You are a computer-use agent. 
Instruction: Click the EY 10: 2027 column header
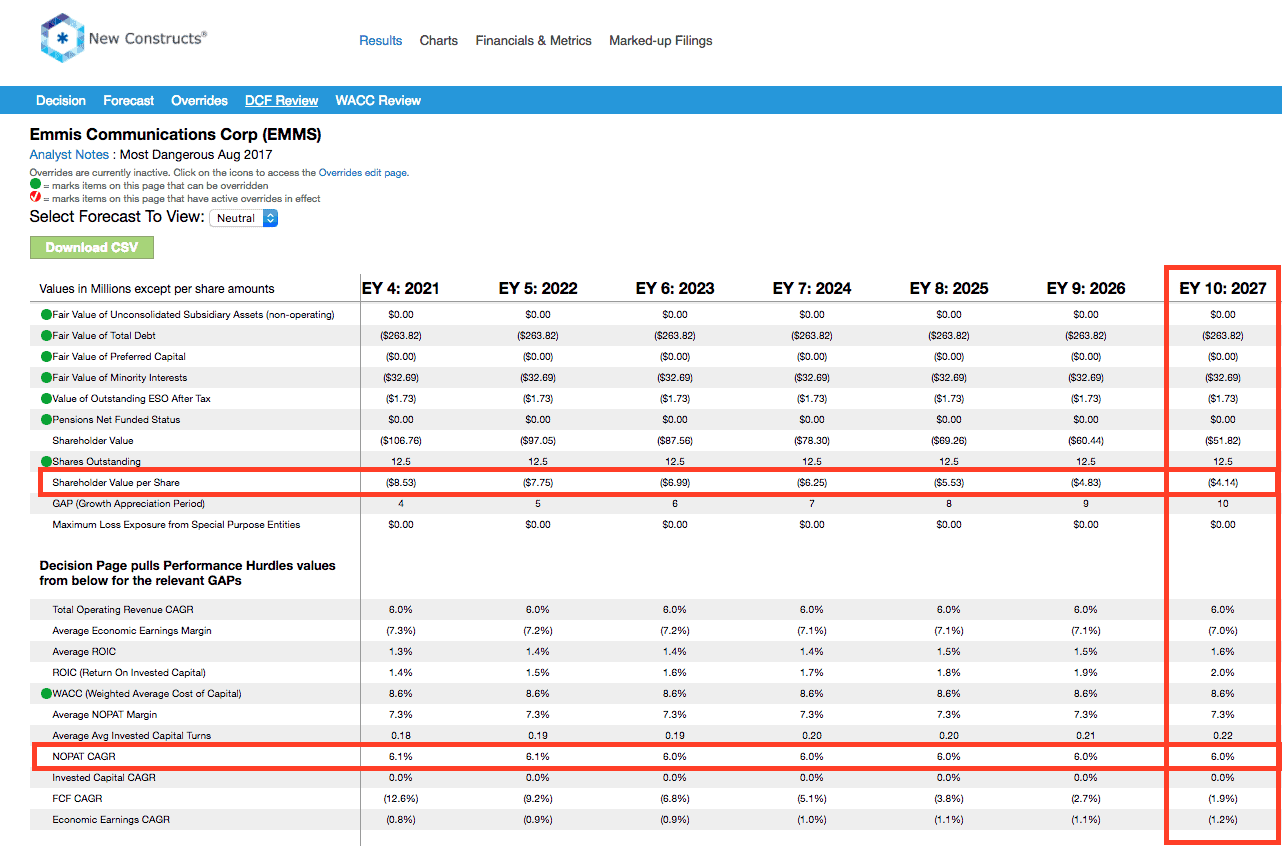[1223, 288]
